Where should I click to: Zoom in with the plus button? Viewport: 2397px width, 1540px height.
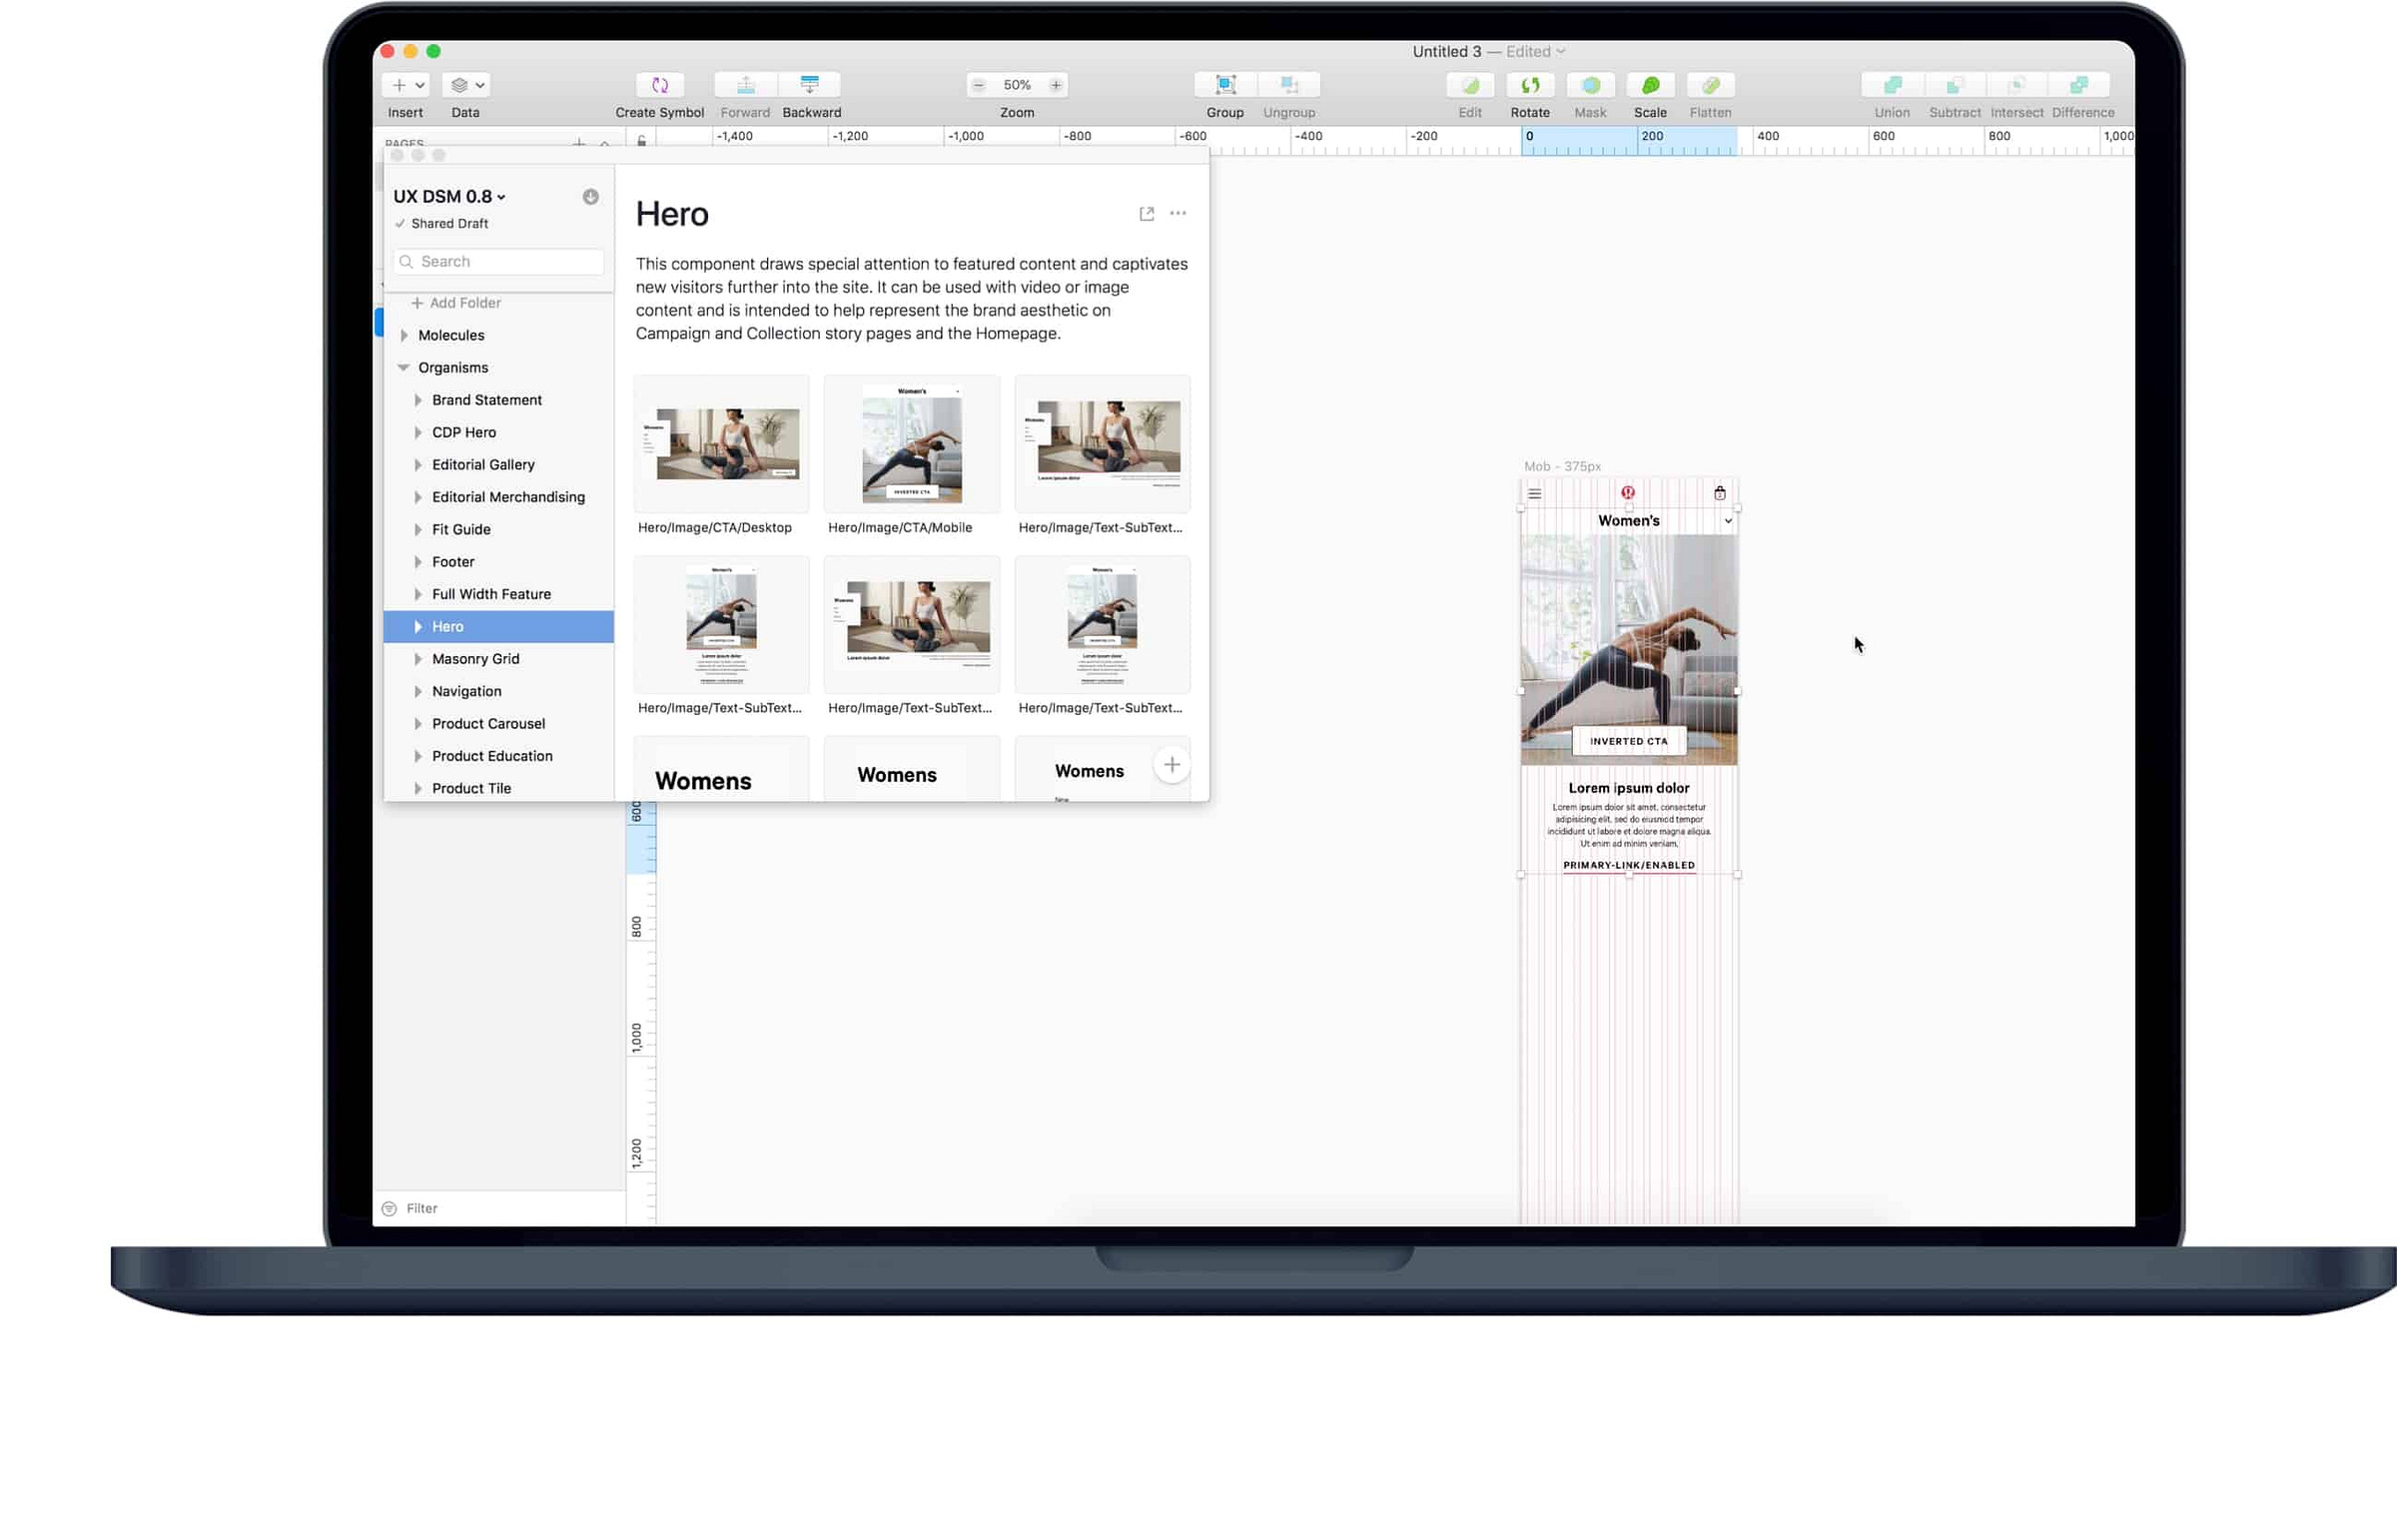[x=1055, y=85]
